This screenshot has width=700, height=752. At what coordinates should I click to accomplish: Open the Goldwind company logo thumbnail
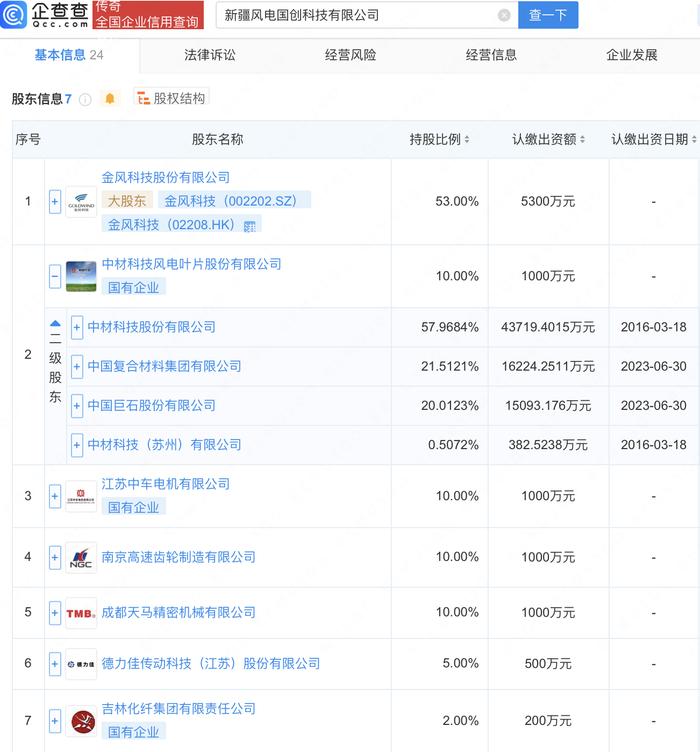coord(81,202)
